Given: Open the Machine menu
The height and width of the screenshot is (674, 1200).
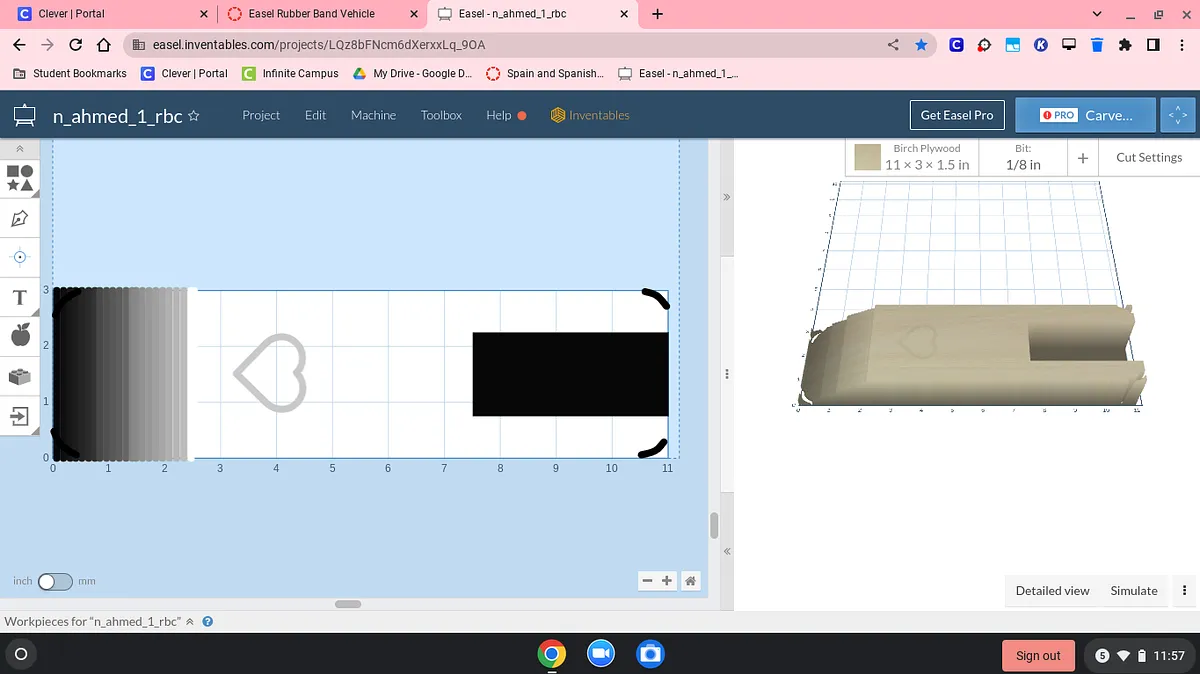Looking at the screenshot, I should [x=373, y=115].
